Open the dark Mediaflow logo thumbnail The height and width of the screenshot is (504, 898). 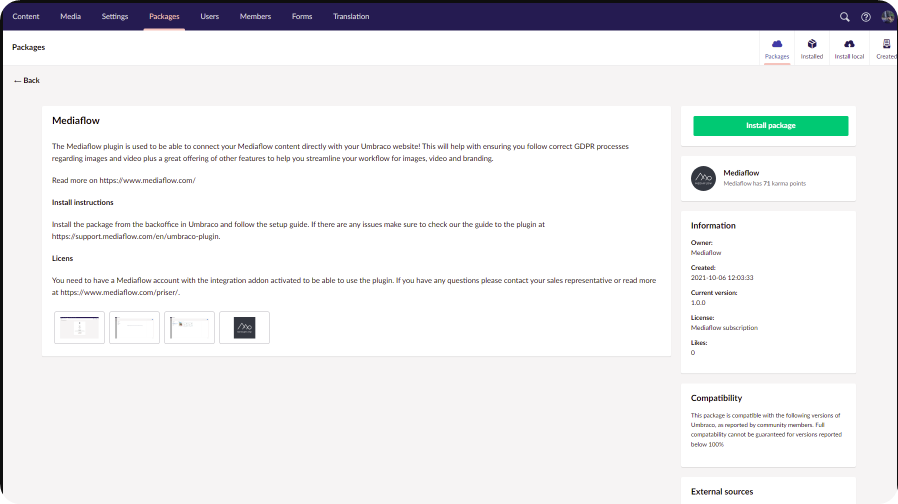(245, 328)
